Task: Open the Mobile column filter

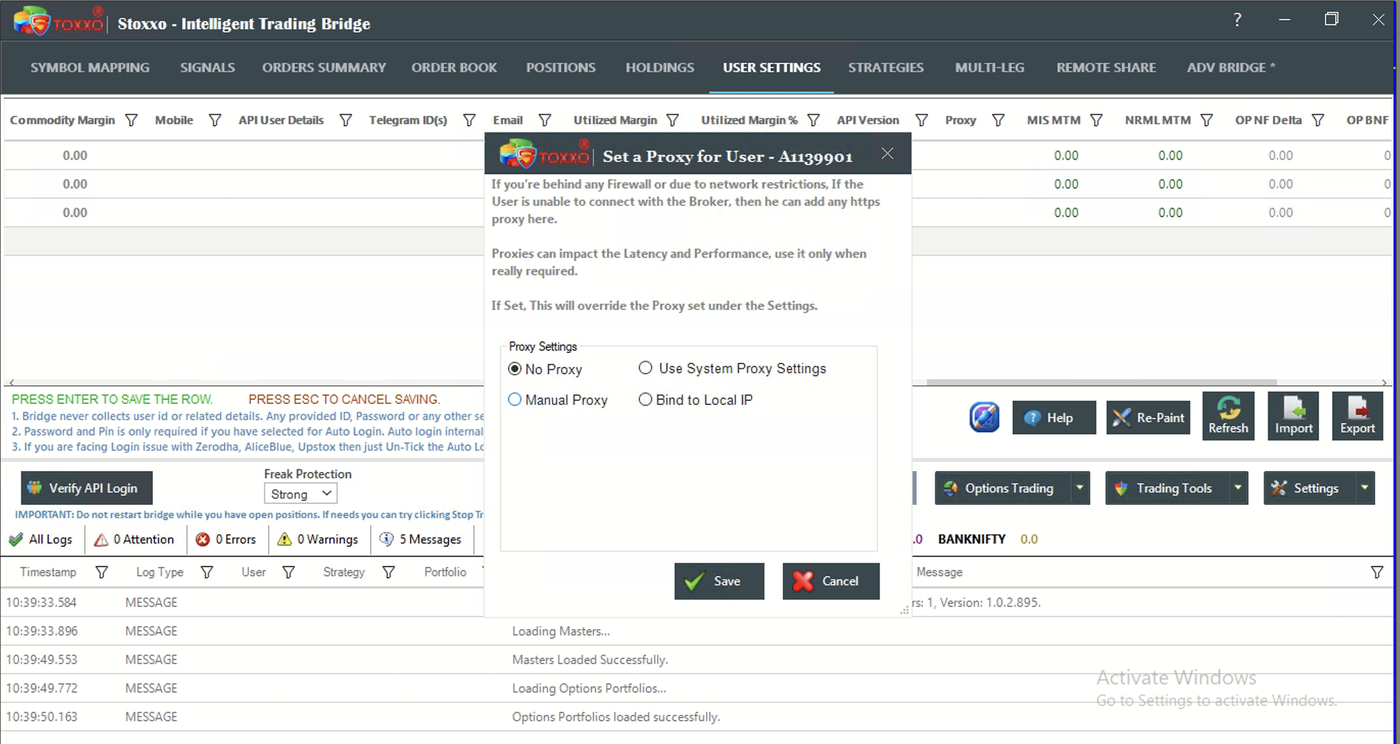Action: [x=214, y=121]
